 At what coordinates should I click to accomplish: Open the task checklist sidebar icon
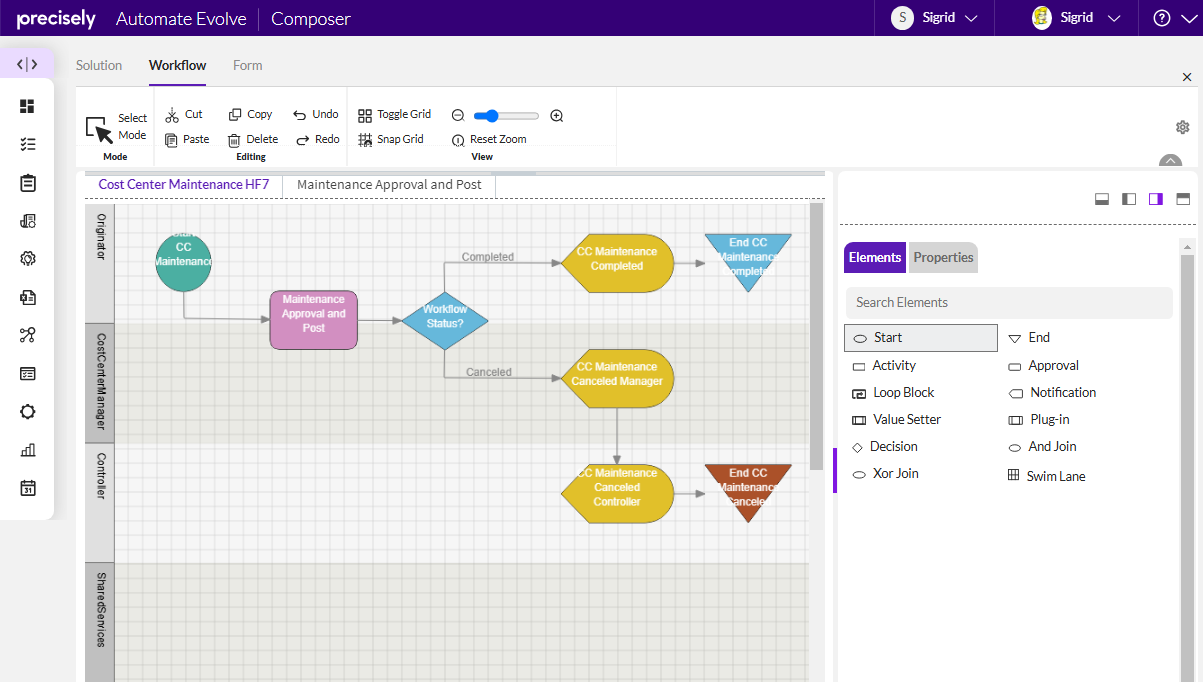pyautogui.click(x=27, y=144)
